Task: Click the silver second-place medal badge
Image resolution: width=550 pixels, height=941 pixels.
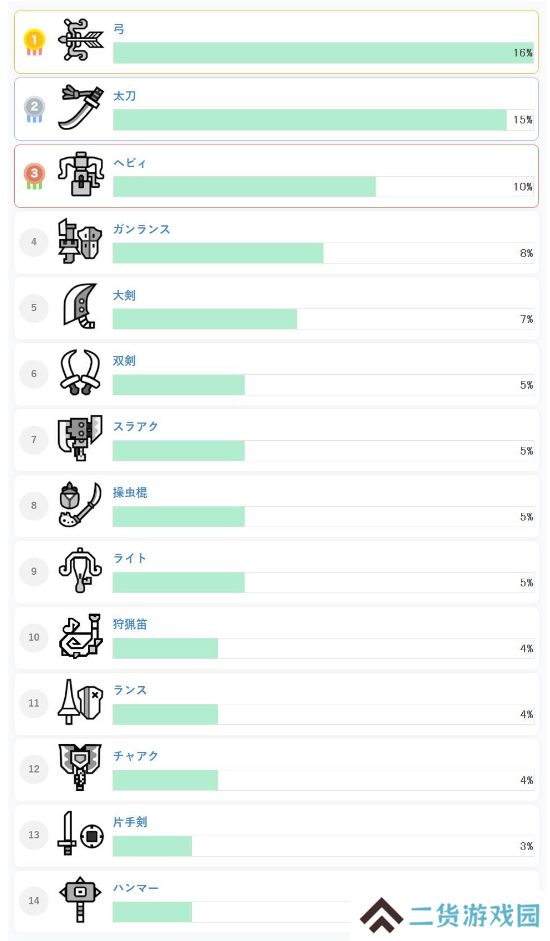Action: [34, 109]
